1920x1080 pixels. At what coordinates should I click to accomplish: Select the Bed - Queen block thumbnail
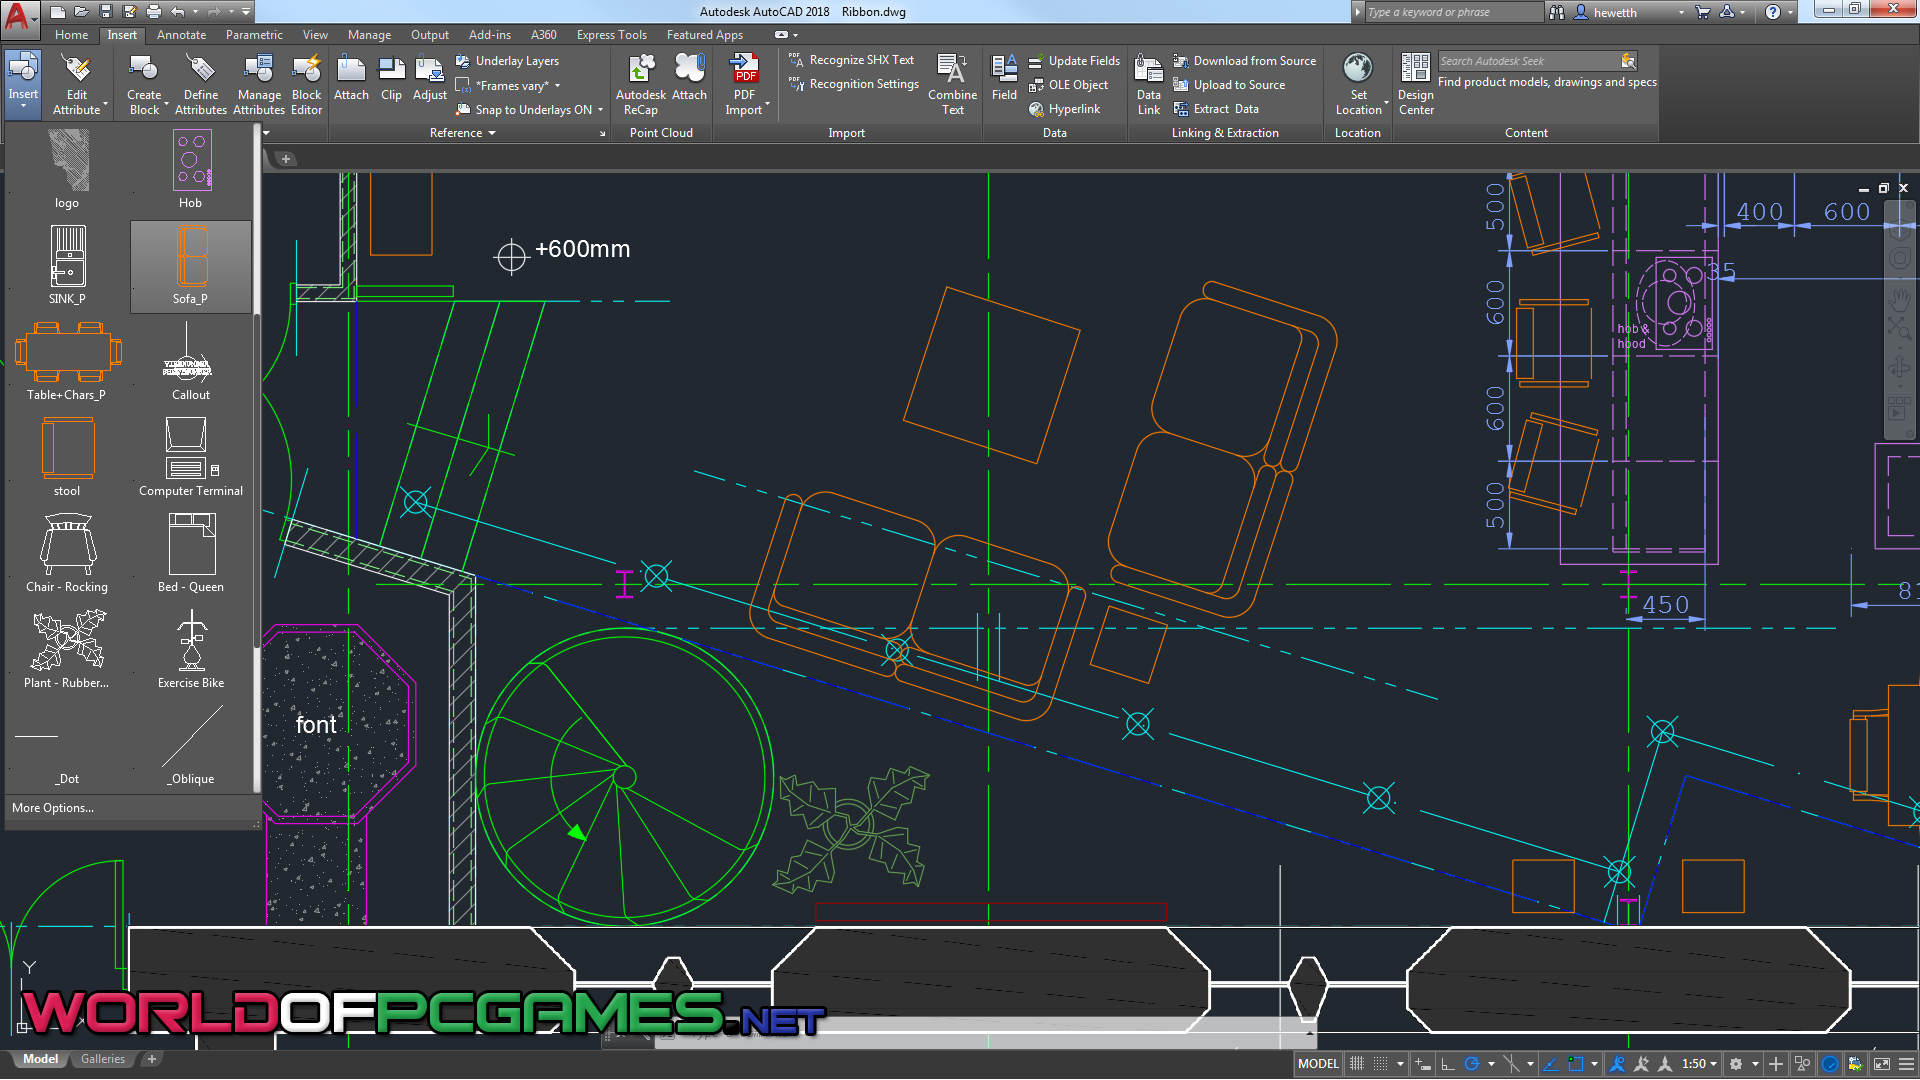click(190, 553)
